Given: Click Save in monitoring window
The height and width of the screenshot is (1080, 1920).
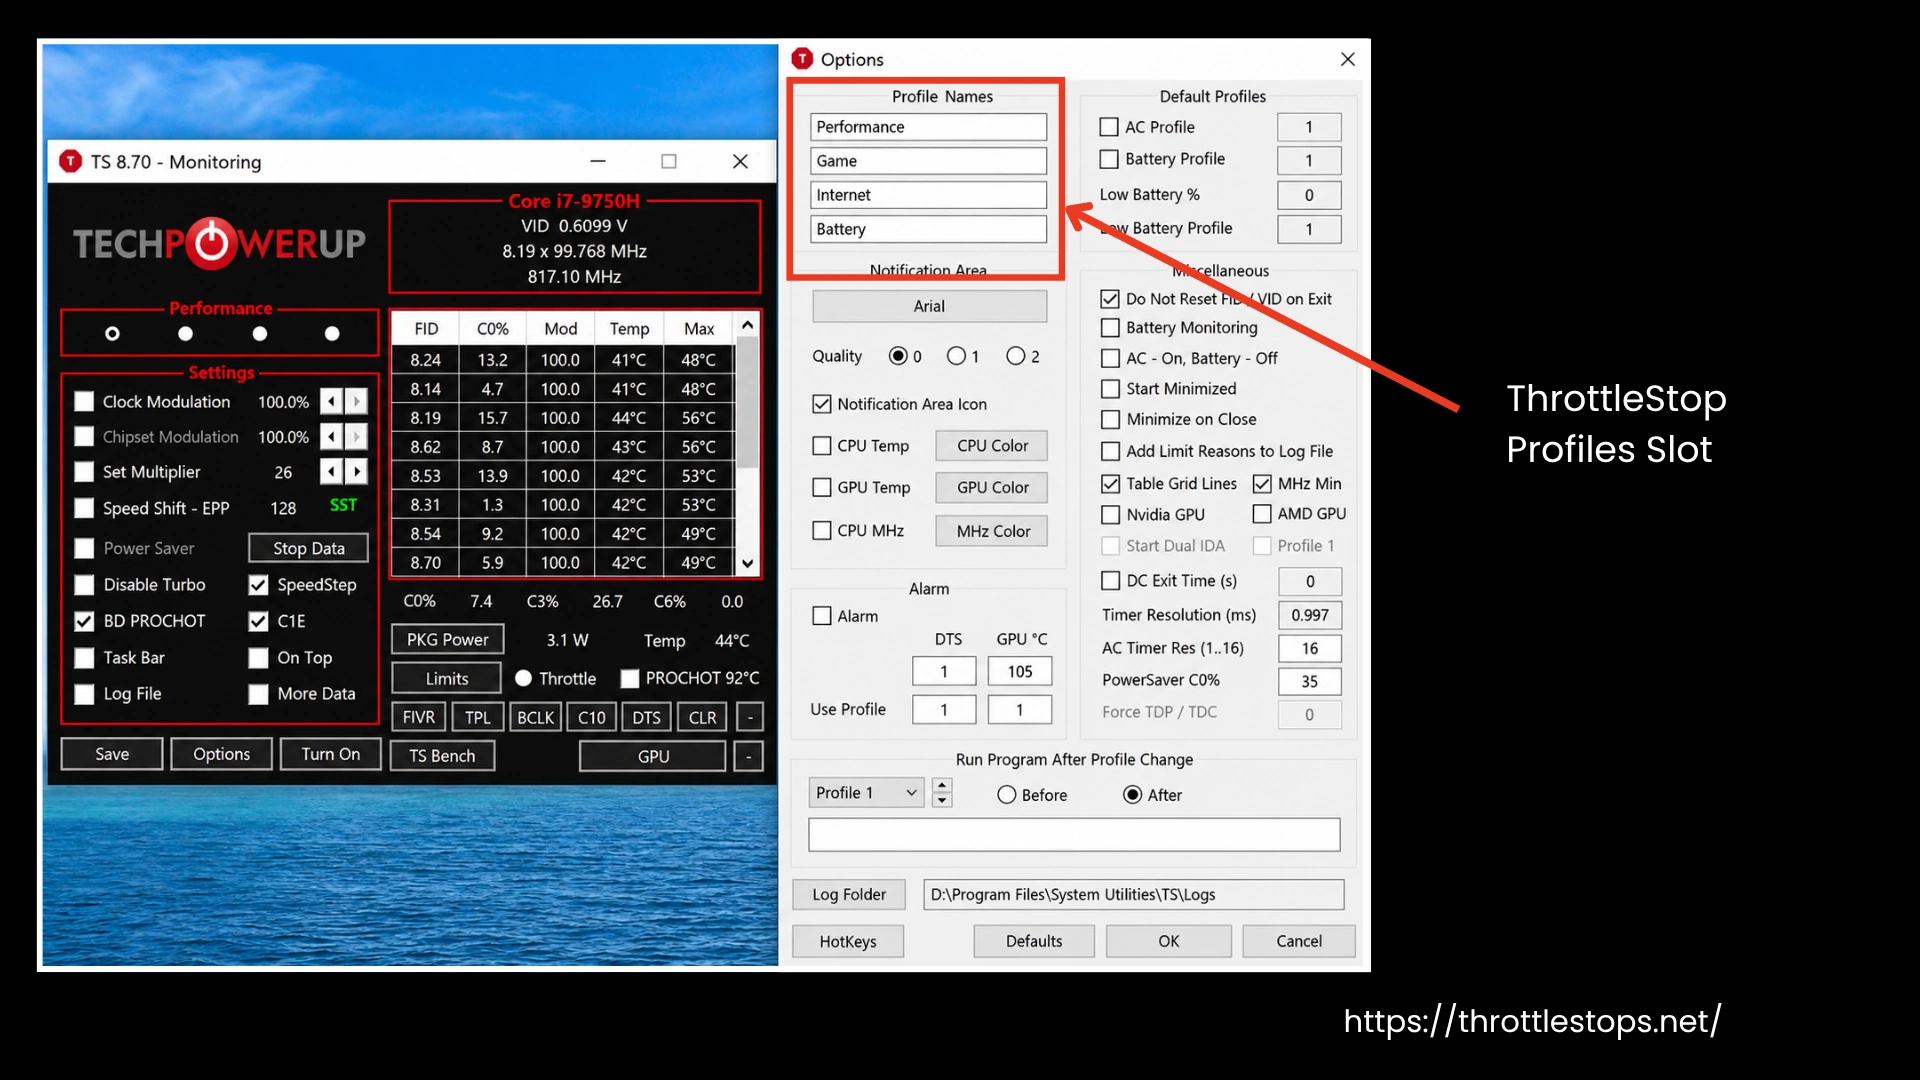Looking at the screenshot, I should tap(112, 754).
